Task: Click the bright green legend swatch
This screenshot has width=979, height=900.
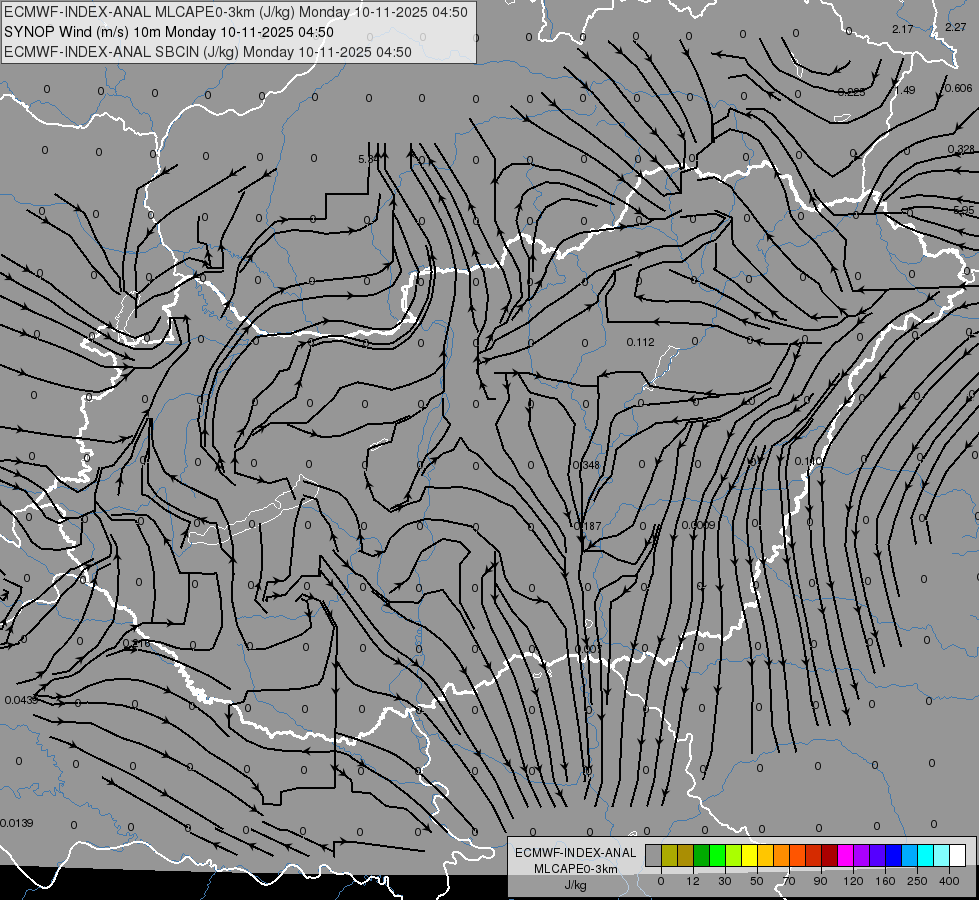Action: (717, 855)
